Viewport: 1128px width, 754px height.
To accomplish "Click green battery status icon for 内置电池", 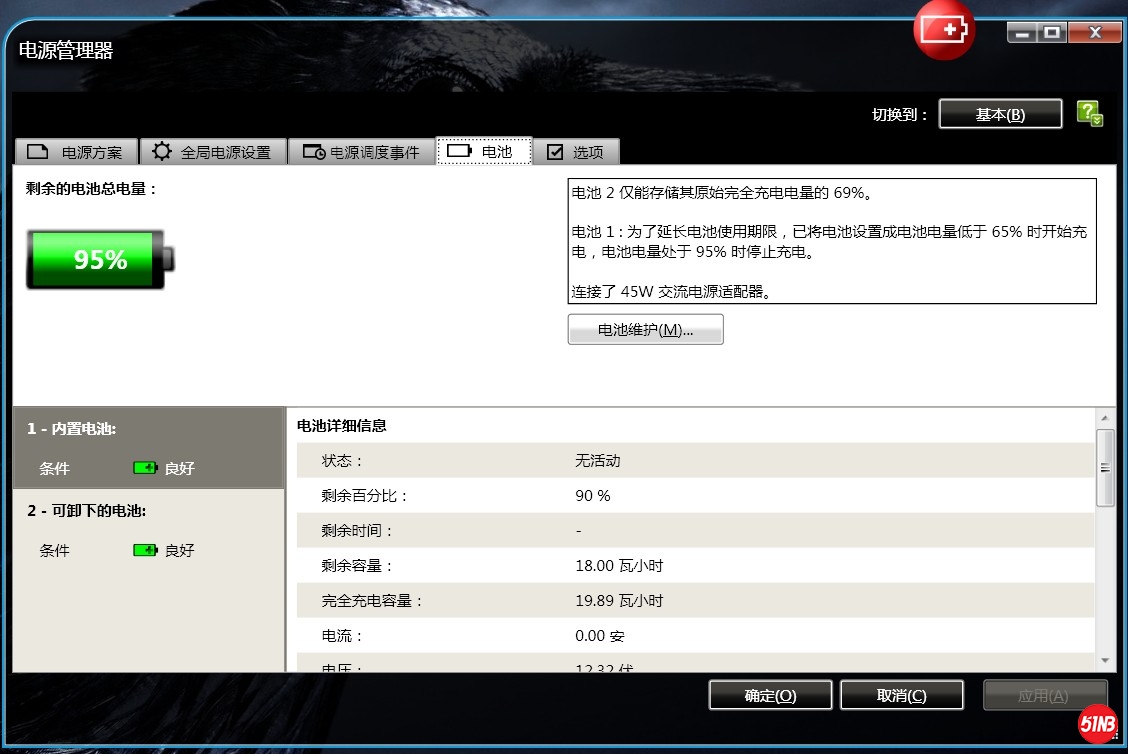I will coord(145,468).
